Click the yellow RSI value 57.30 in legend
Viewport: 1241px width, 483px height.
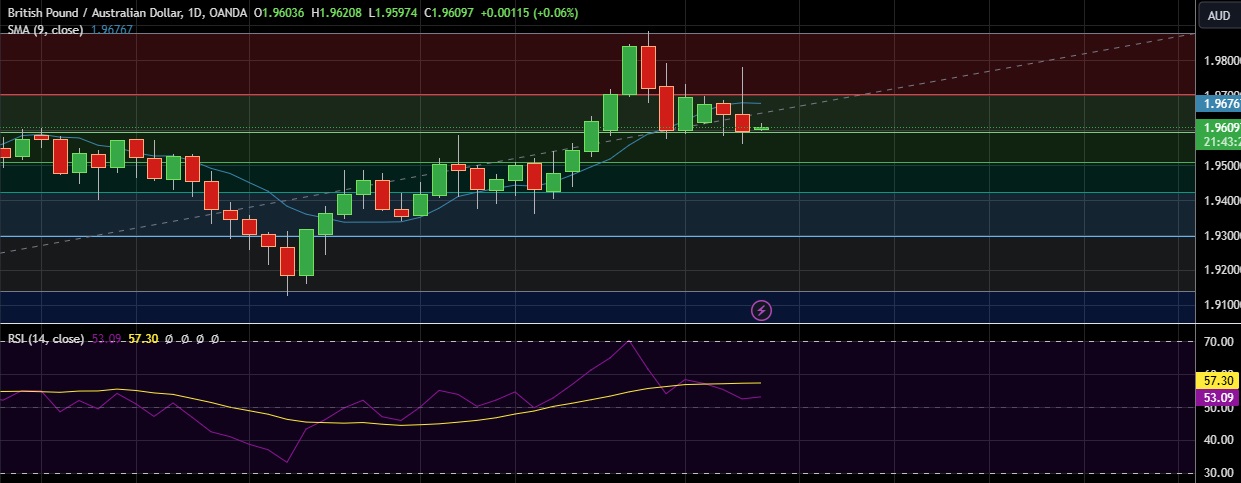(x=144, y=339)
